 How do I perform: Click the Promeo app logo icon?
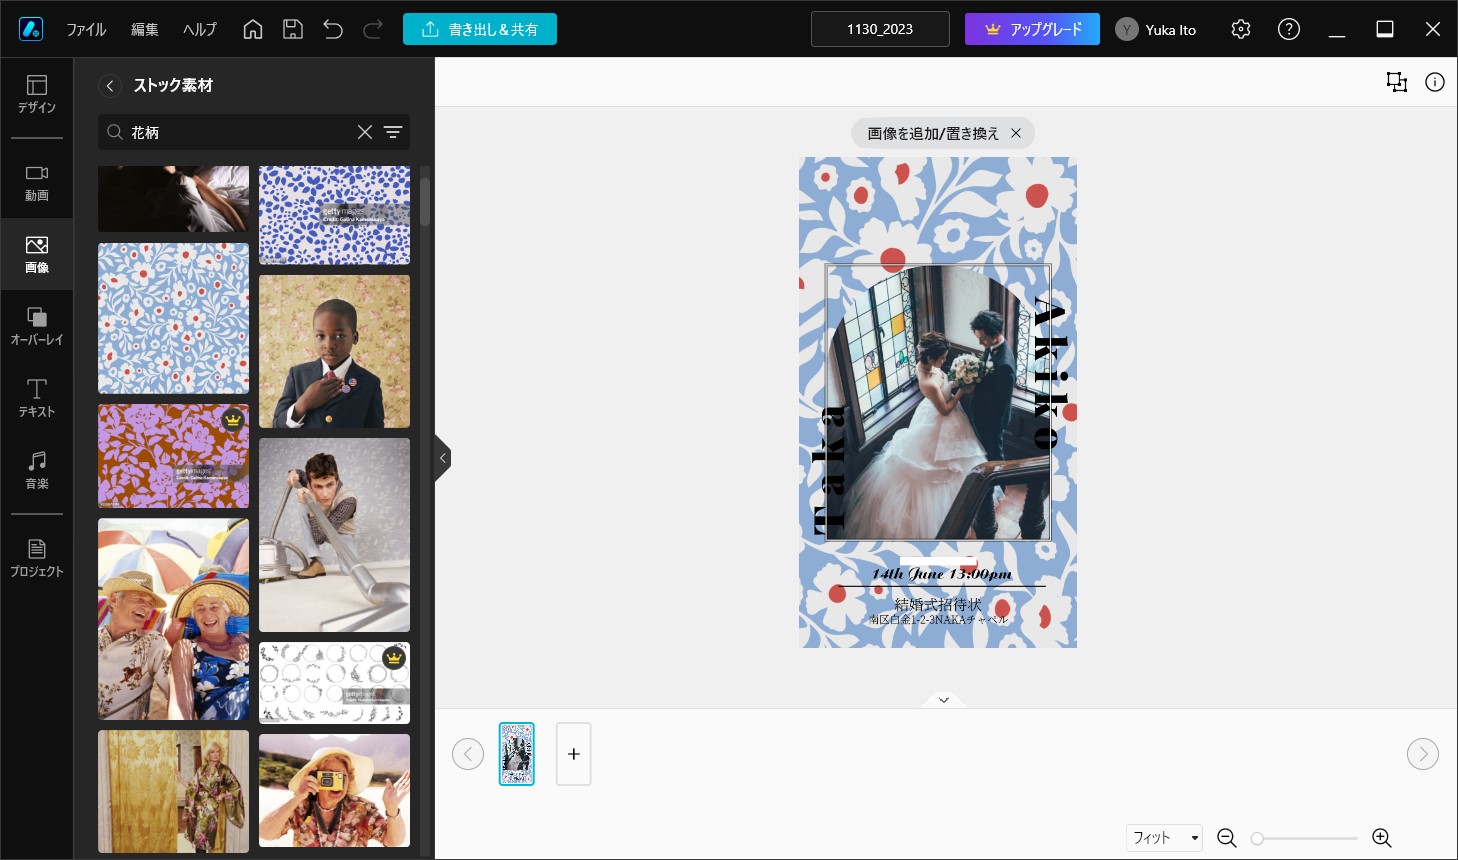click(x=31, y=29)
